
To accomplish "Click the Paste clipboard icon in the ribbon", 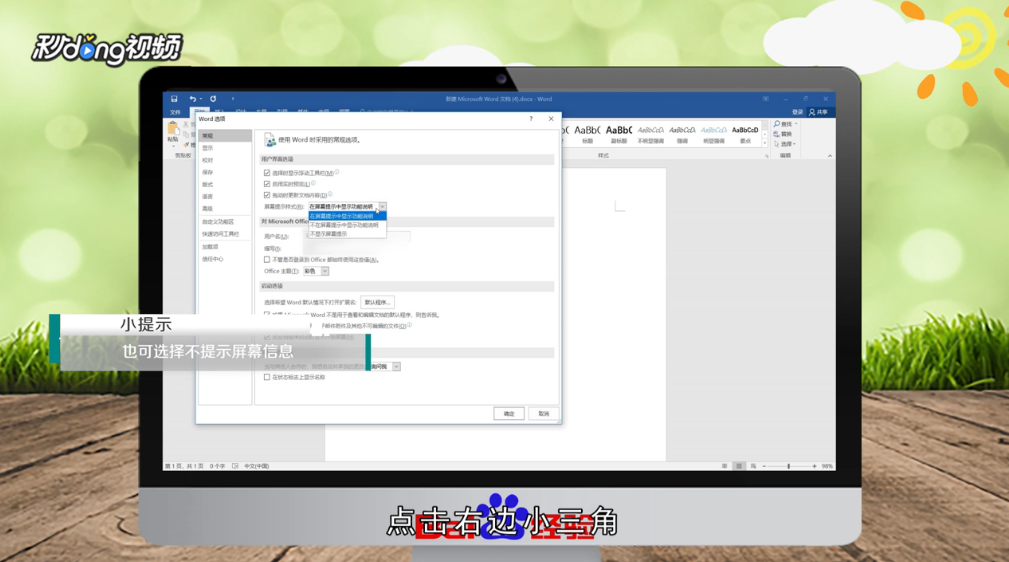I will 172,129.
